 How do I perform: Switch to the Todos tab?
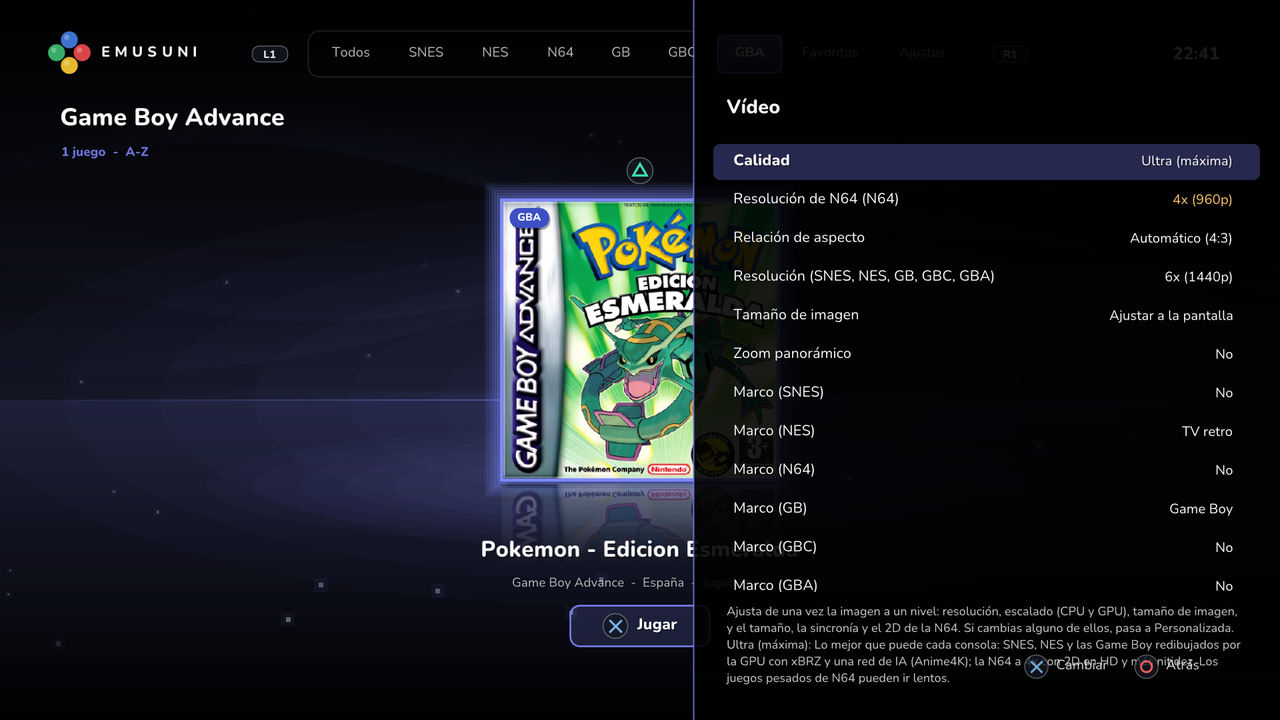coord(351,53)
